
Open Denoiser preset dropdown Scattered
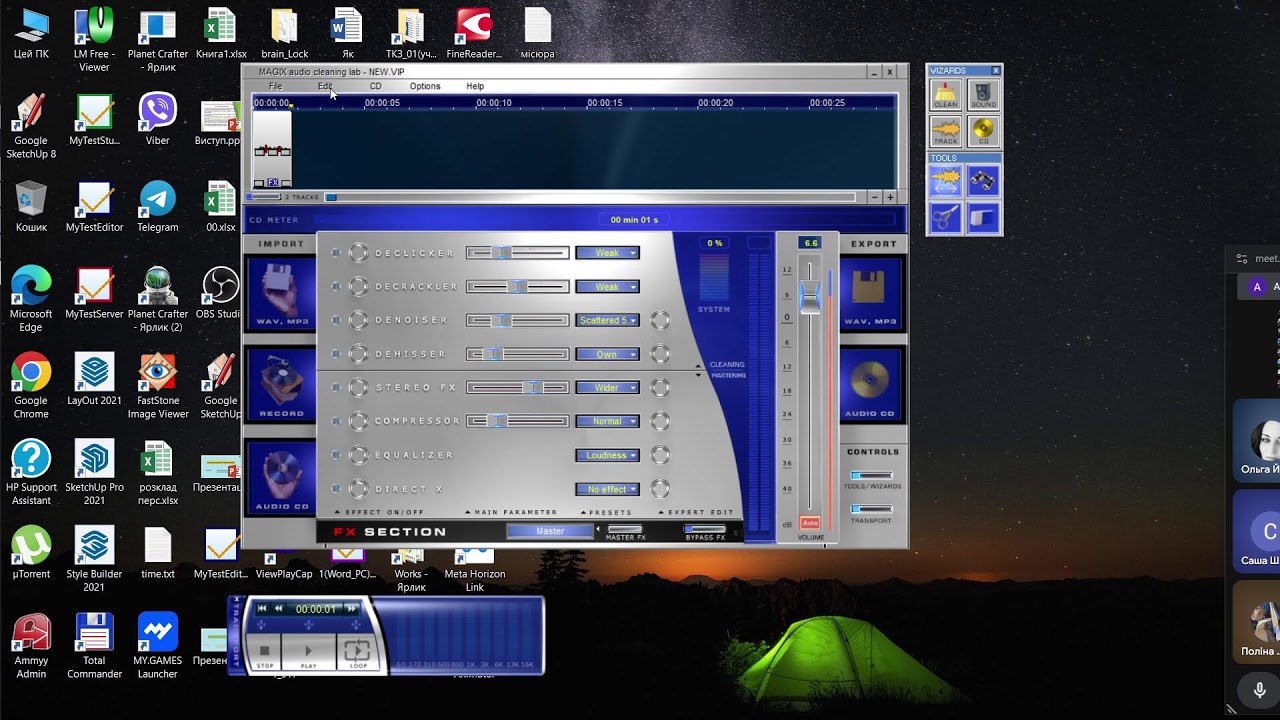(607, 320)
